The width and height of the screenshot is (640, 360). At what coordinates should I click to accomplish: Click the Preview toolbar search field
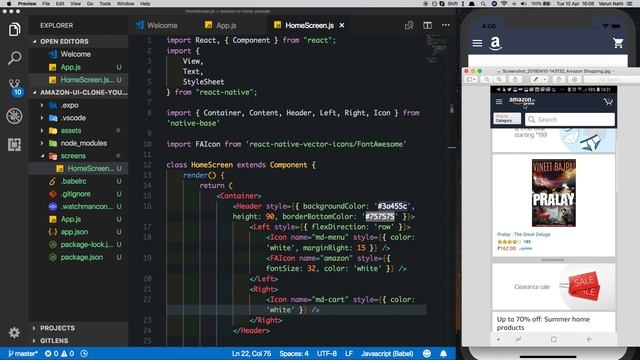tap(612, 80)
